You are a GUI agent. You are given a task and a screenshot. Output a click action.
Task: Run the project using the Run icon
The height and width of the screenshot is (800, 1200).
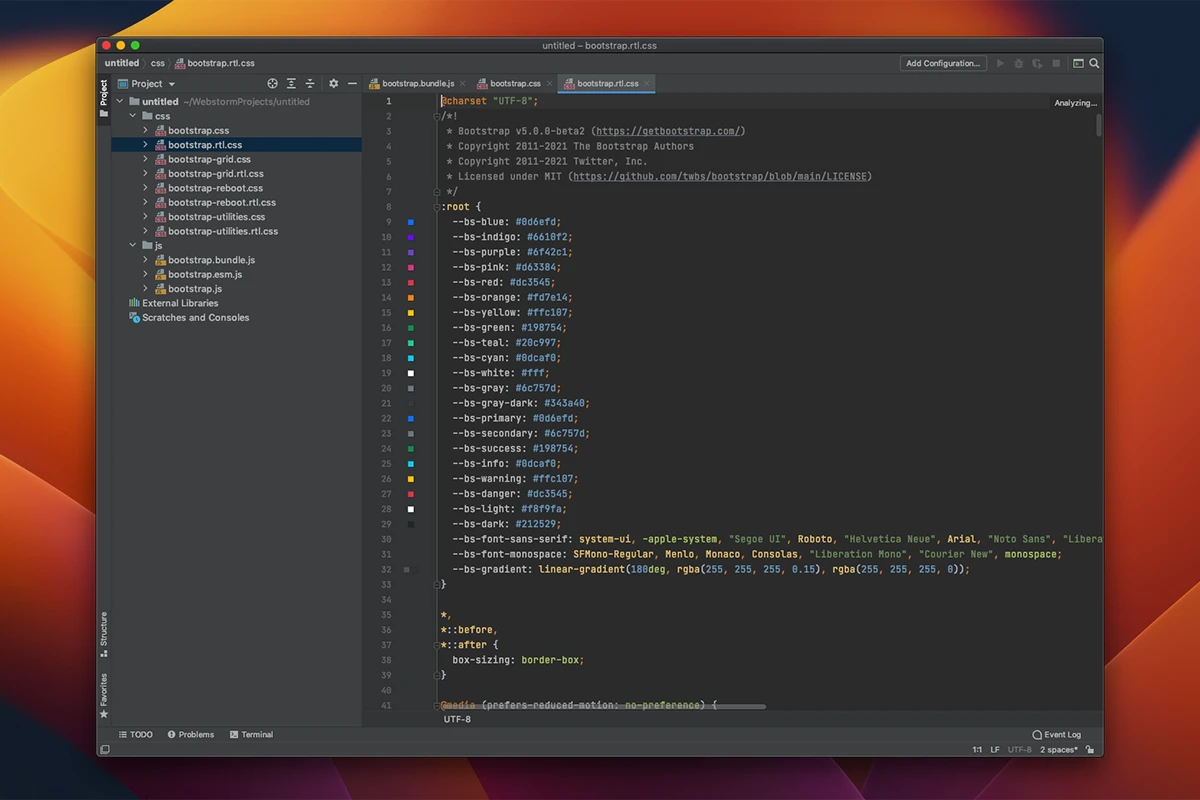click(x=1000, y=63)
